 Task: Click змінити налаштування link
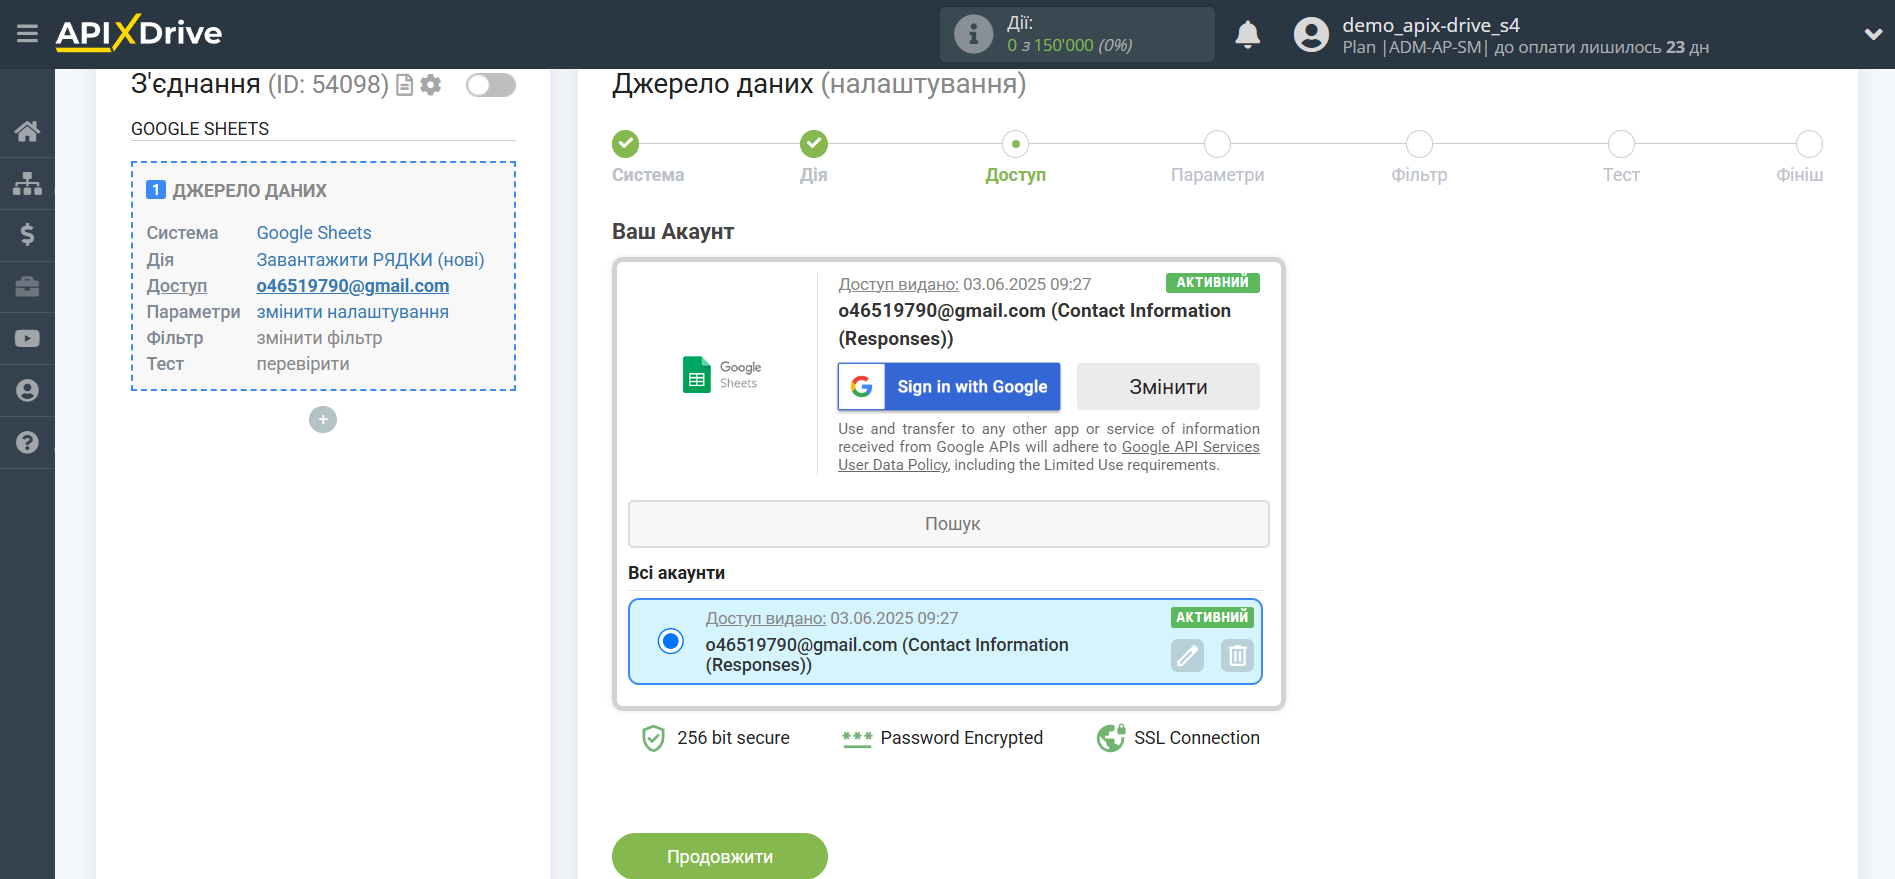(x=353, y=312)
